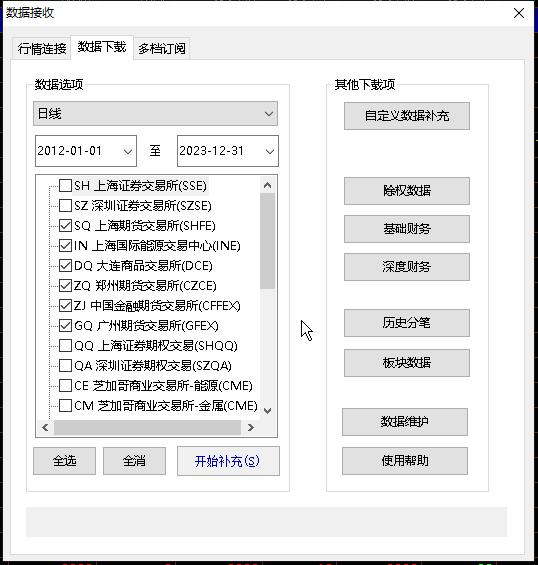Uncheck IN 上海国际能源交易中心(INE) checkbox
This screenshot has height=565, width=538.
tap(65, 246)
